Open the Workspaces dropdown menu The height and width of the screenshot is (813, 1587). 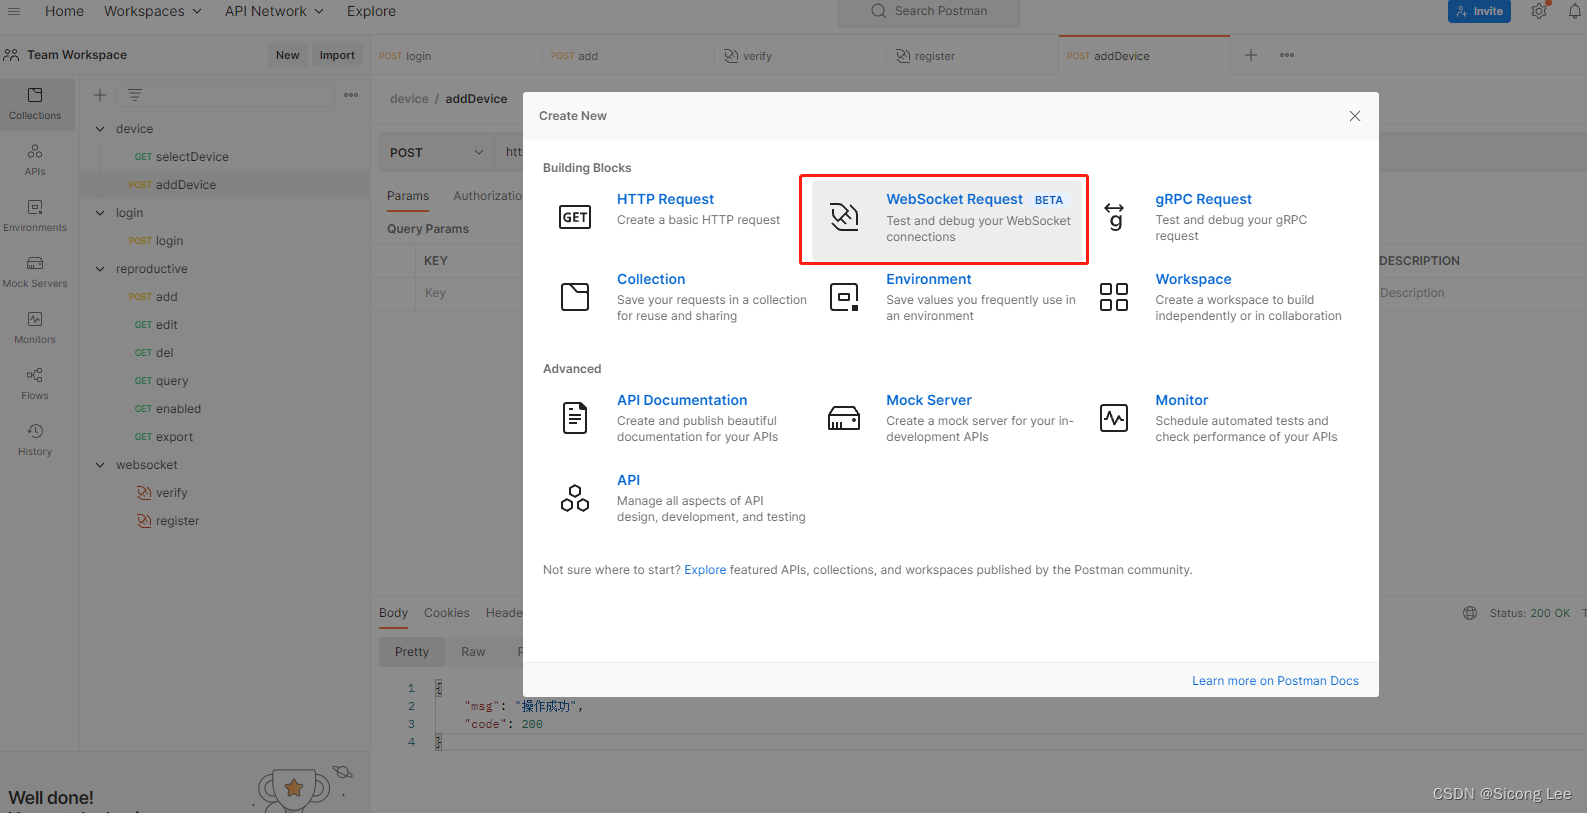(x=153, y=11)
